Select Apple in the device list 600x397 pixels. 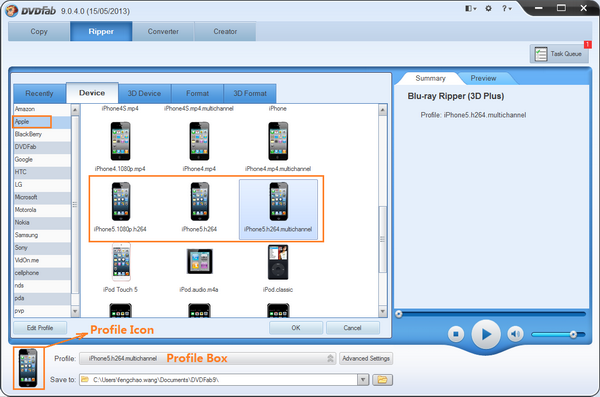point(42,122)
